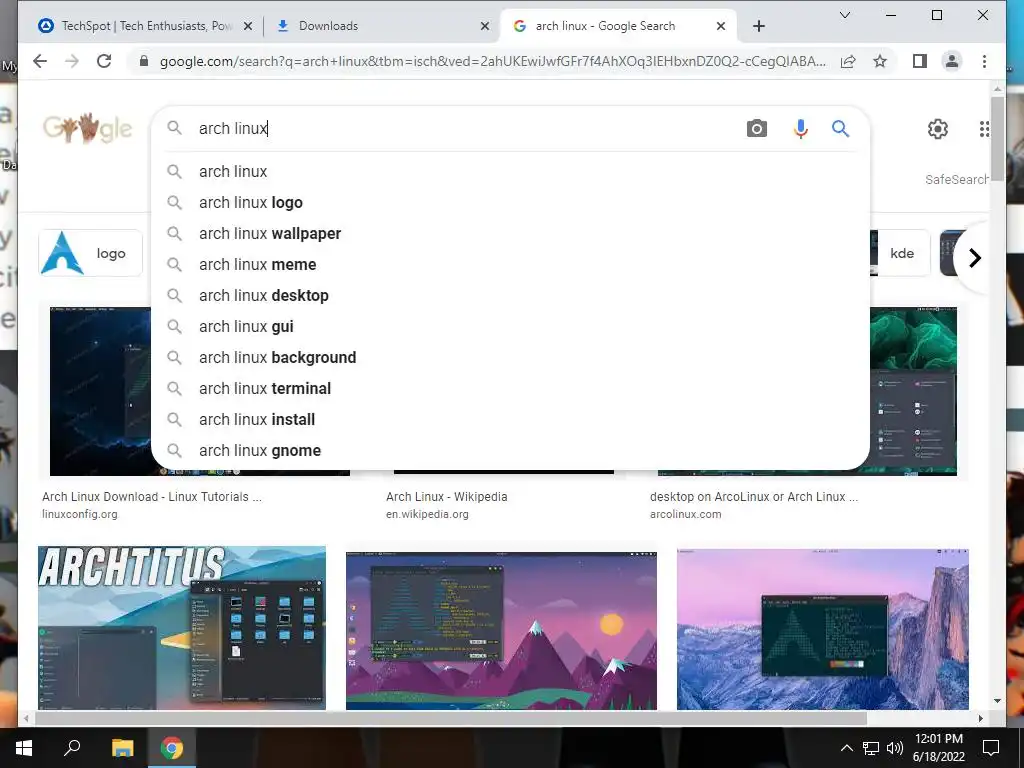1024x768 pixels.
Task: Close the TechSpot tab
Action: 248,26
